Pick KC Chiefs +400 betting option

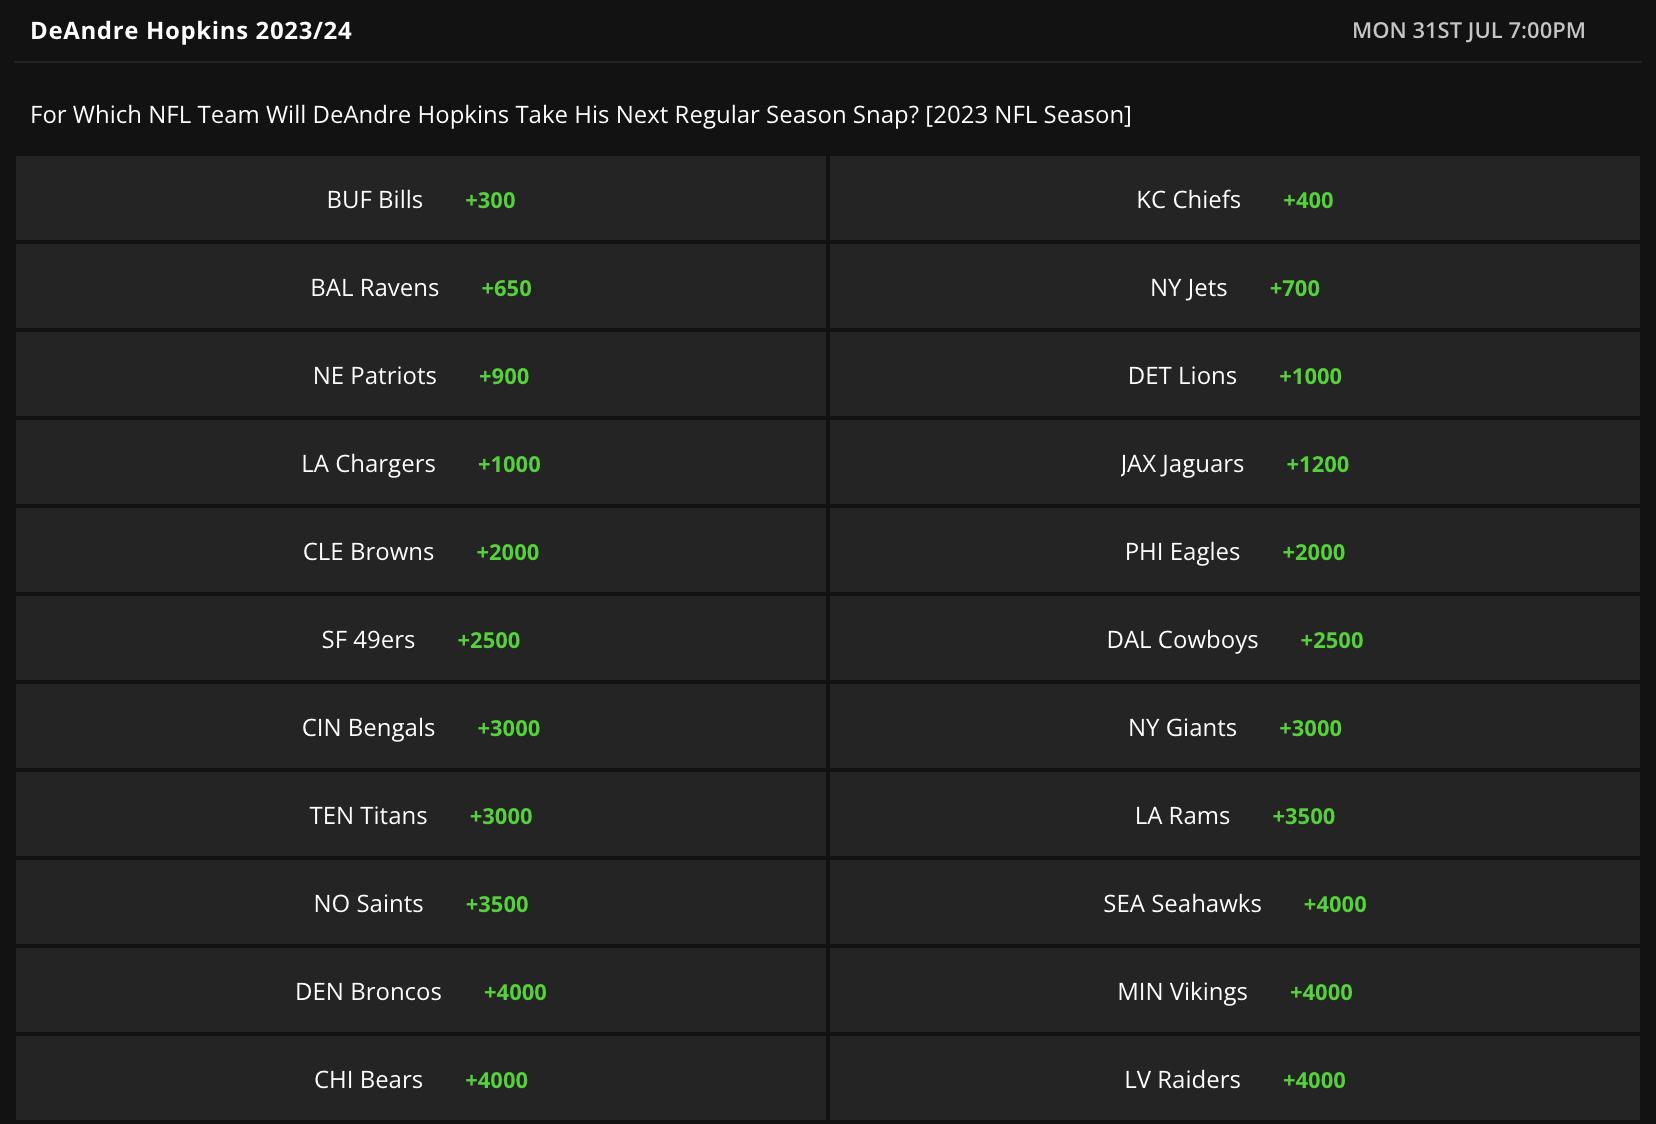click(1234, 199)
